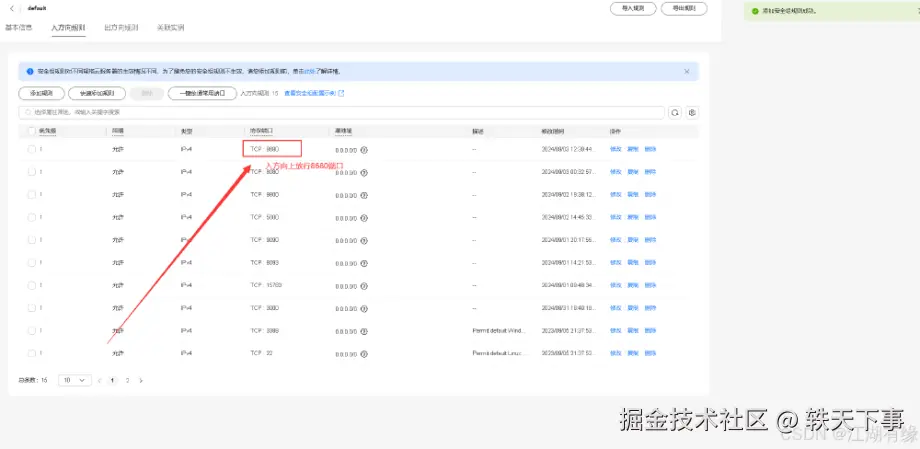Switch to the 出方向规则 tab

[121, 28]
